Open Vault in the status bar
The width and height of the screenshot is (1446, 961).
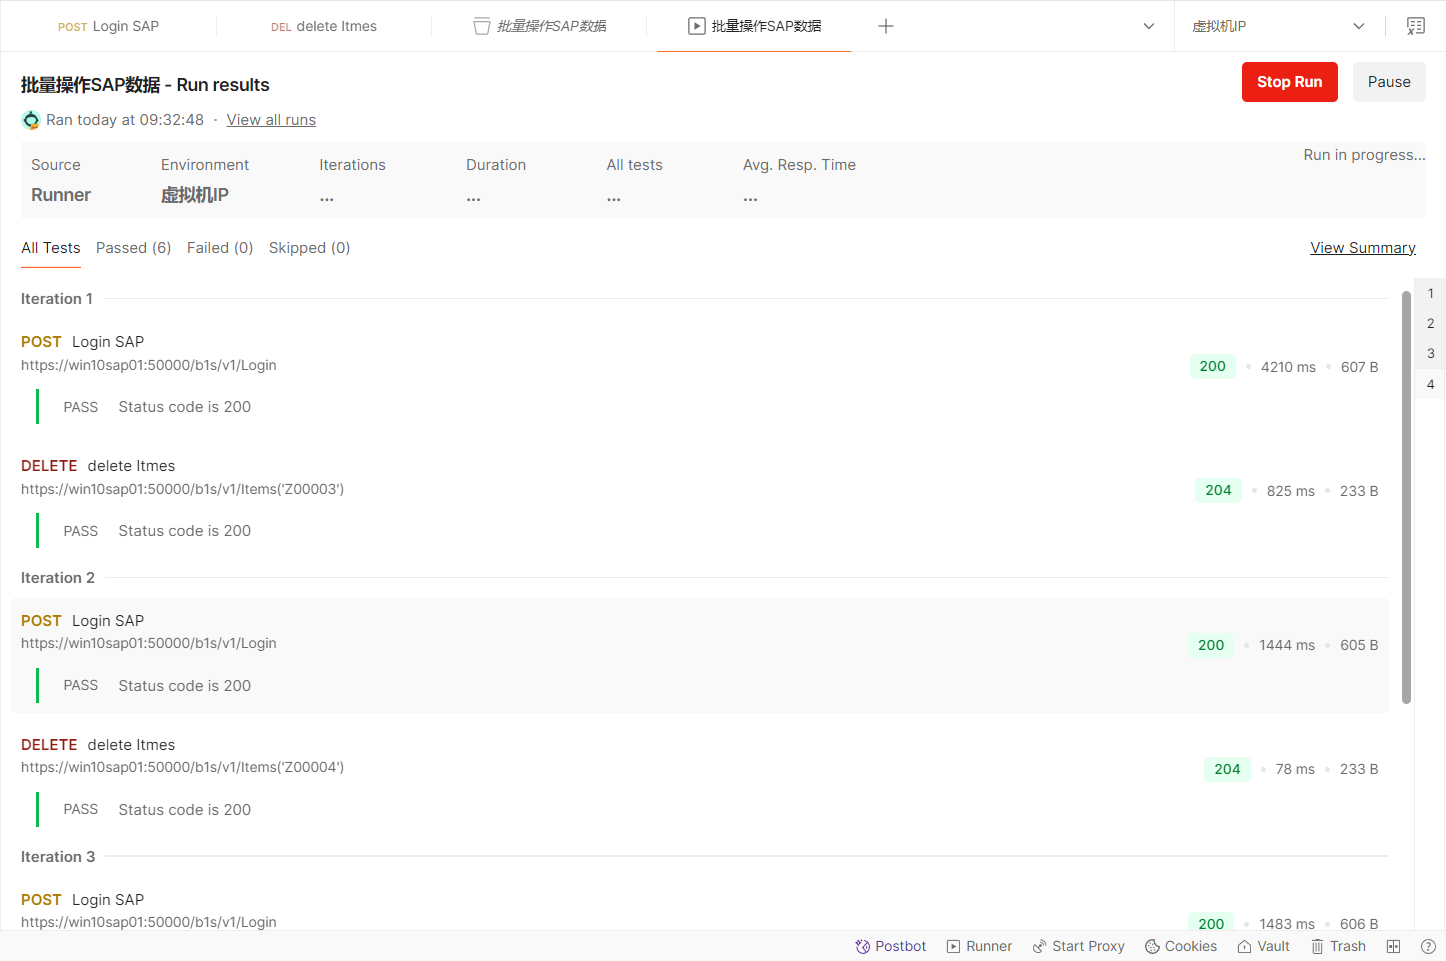(x=1263, y=946)
